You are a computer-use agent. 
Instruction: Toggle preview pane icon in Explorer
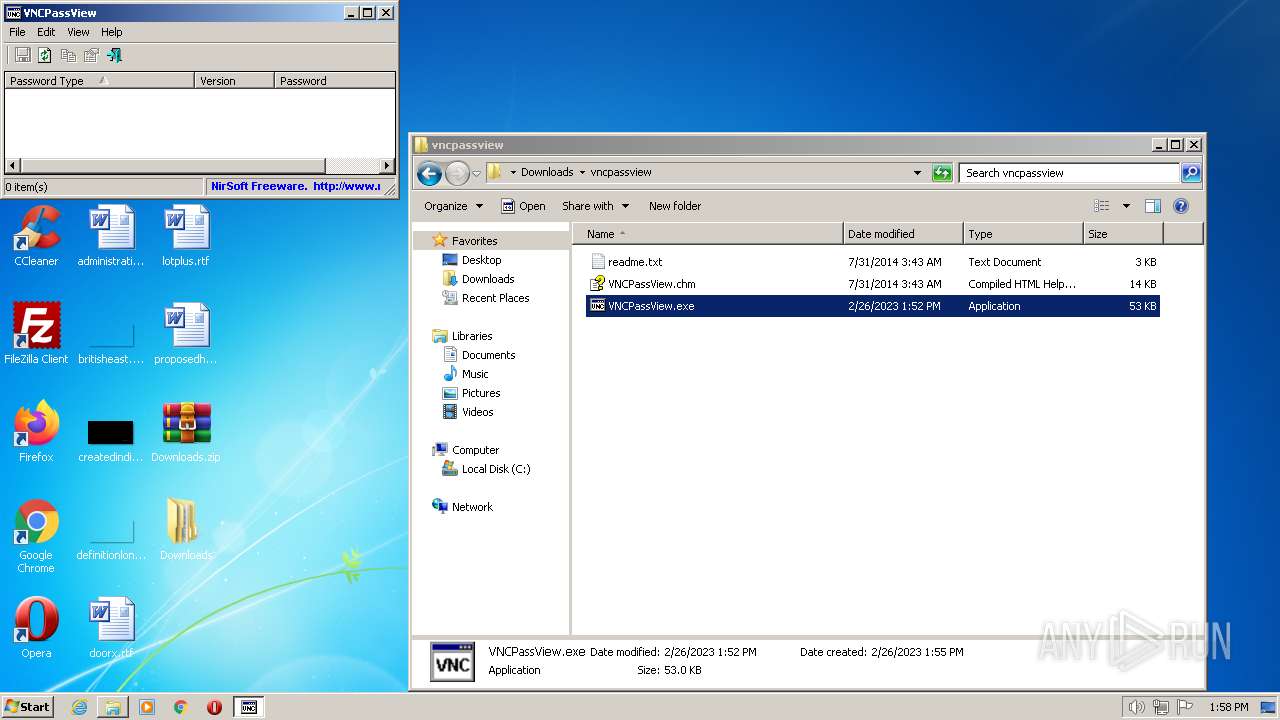tap(1152, 206)
